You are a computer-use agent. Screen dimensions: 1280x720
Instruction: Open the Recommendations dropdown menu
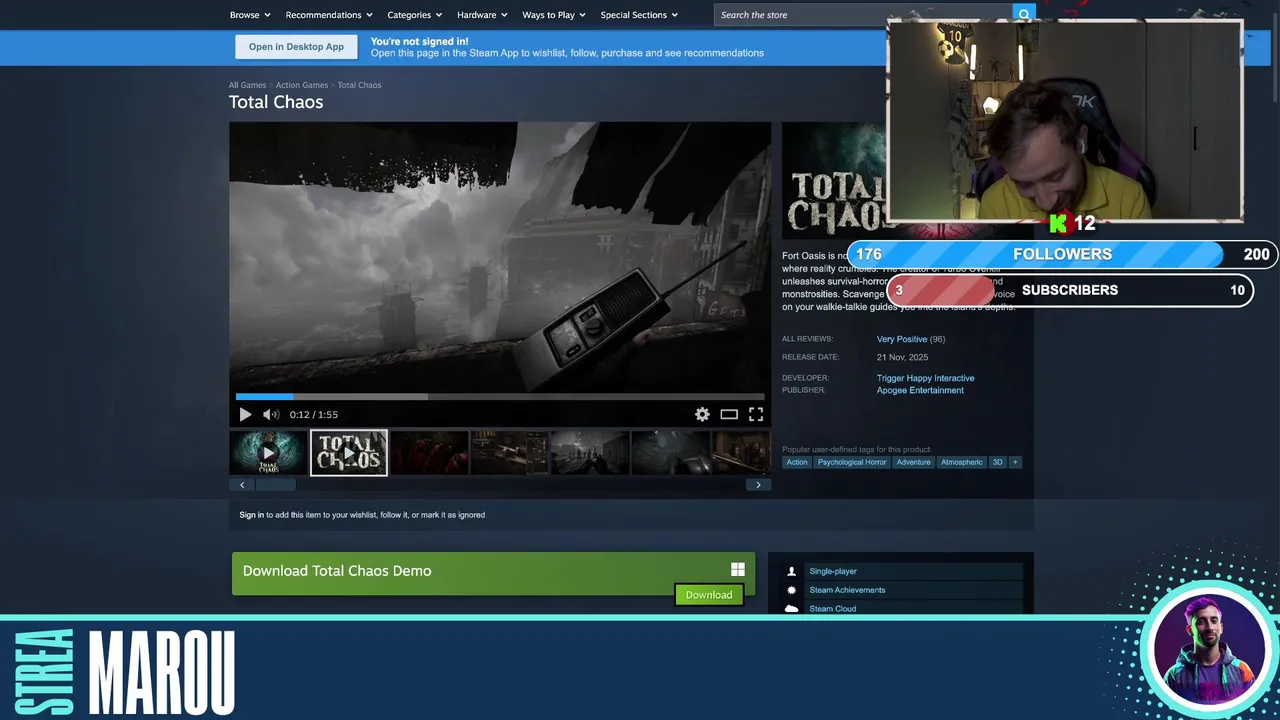[329, 15]
